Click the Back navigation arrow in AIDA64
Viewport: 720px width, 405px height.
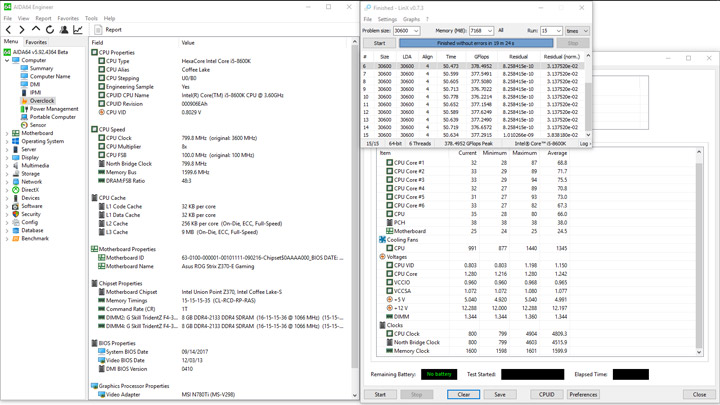(x=9, y=30)
